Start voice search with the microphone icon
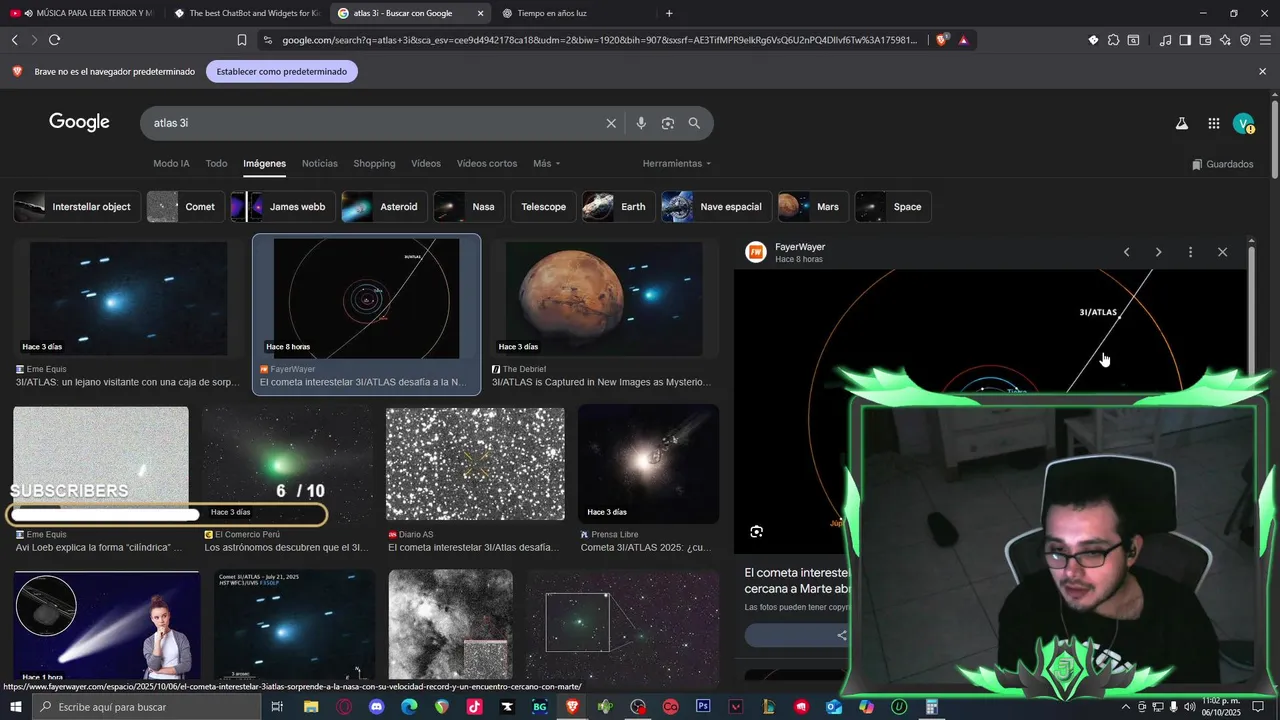1280x720 pixels. (641, 123)
